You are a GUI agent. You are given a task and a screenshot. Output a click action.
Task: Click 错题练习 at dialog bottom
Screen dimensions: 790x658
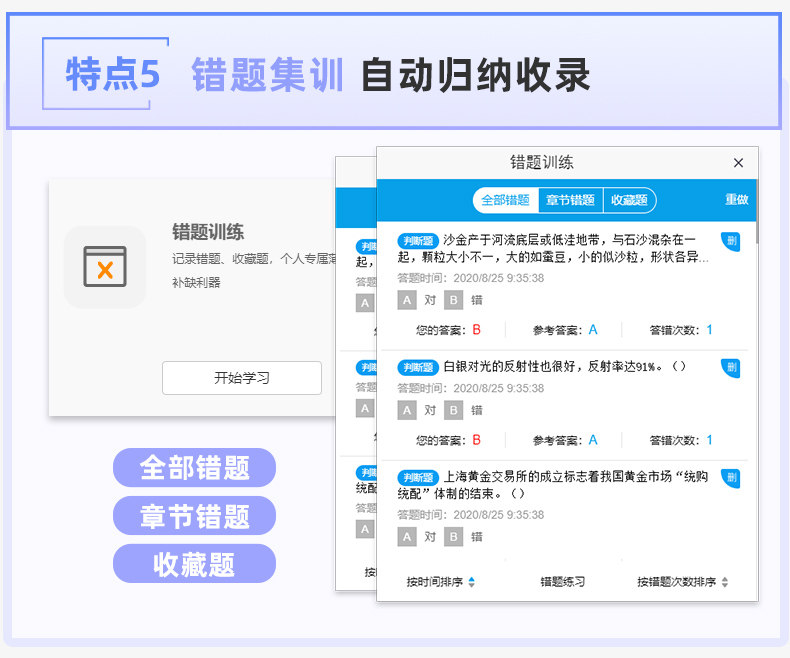pyautogui.click(x=563, y=582)
